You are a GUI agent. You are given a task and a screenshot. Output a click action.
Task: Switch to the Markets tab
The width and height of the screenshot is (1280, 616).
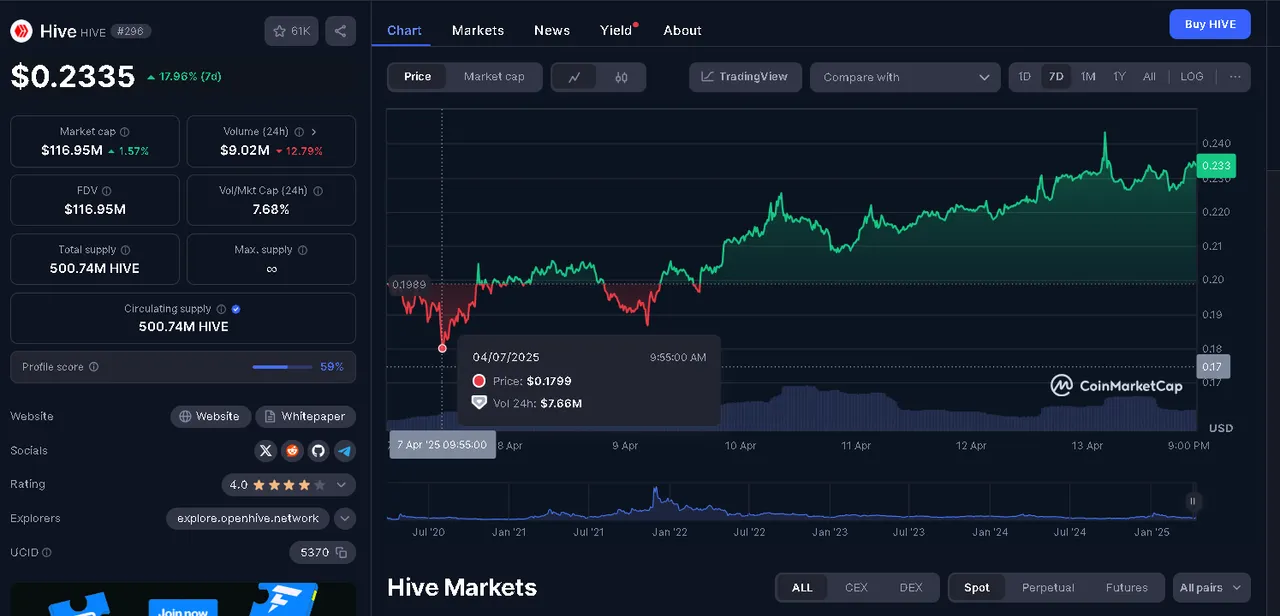point(478,30)
